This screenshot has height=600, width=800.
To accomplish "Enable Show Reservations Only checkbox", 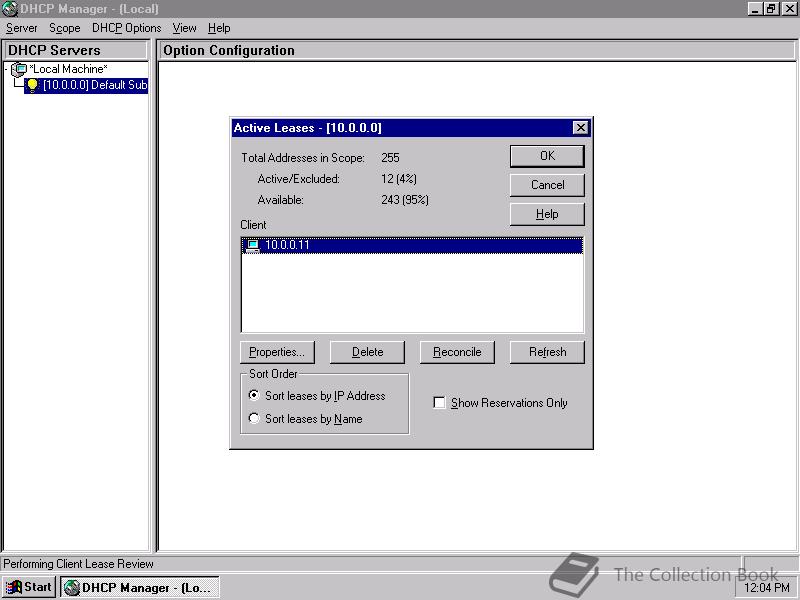I will [x=439, y=403].
